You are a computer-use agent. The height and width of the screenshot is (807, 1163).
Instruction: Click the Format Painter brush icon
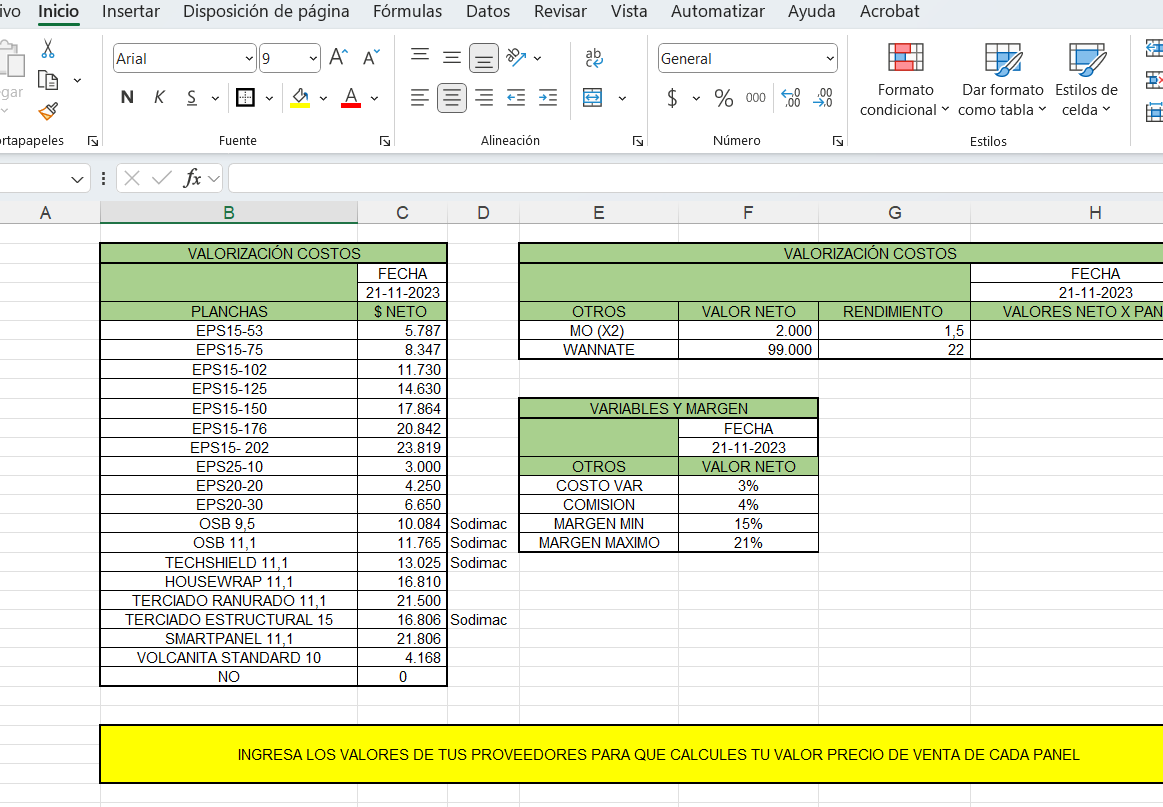click(48, 111)
